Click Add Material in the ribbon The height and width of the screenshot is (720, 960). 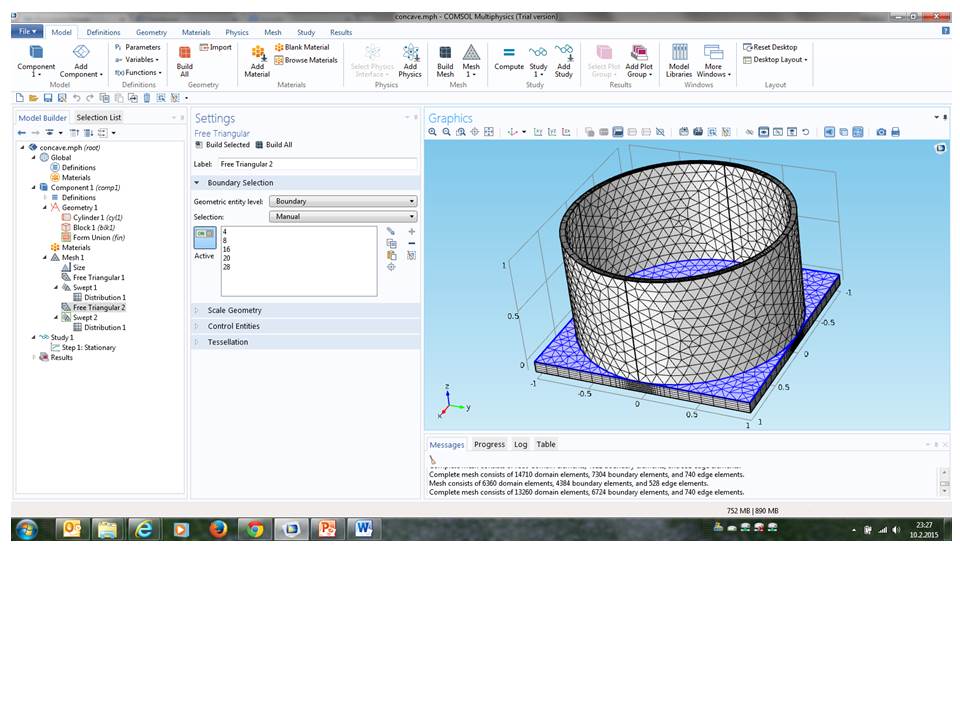(257, 60)
